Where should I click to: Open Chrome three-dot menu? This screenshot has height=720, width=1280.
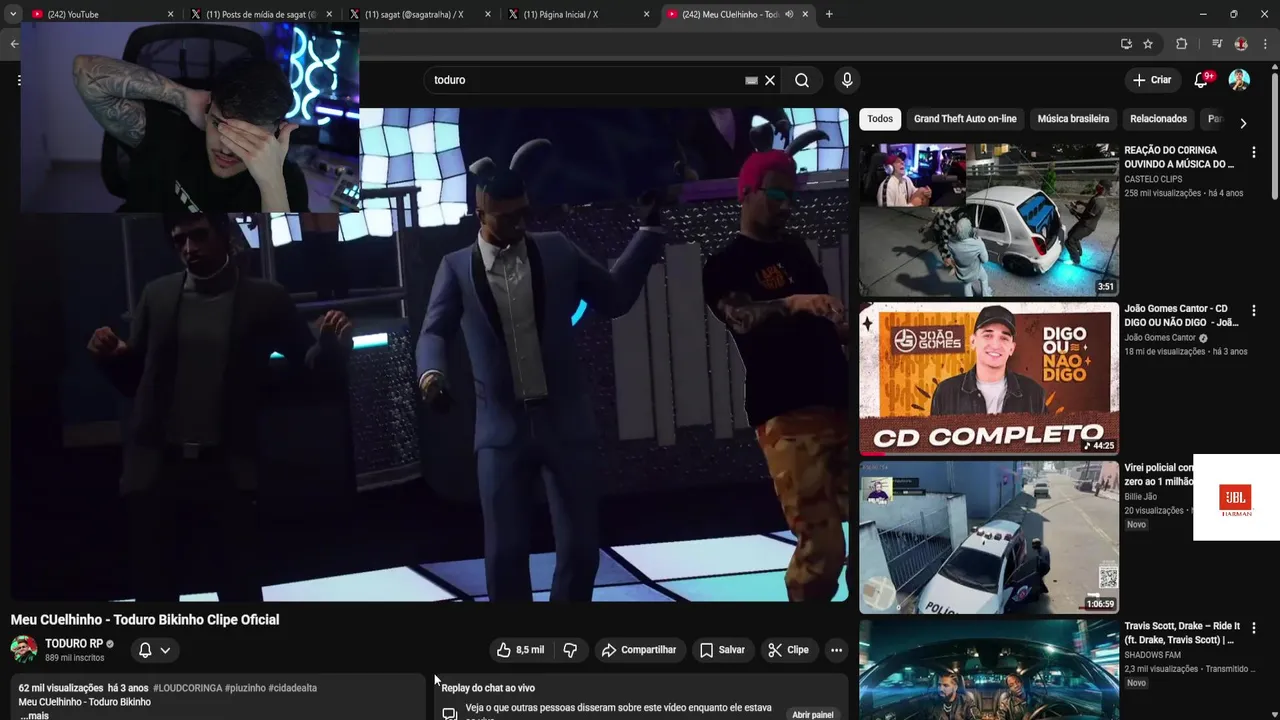(1267, 44)
